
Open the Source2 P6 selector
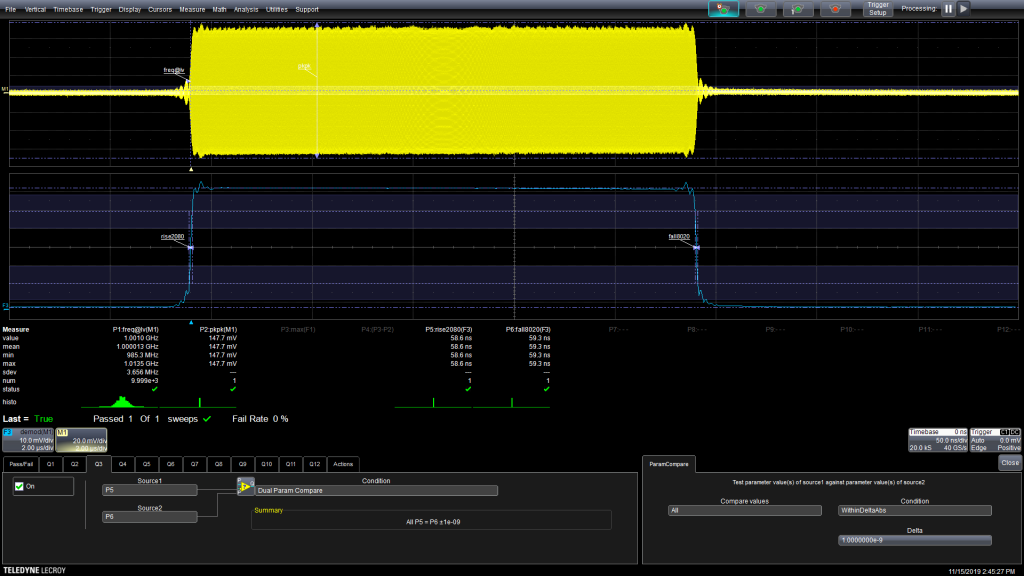coord(150,517)
